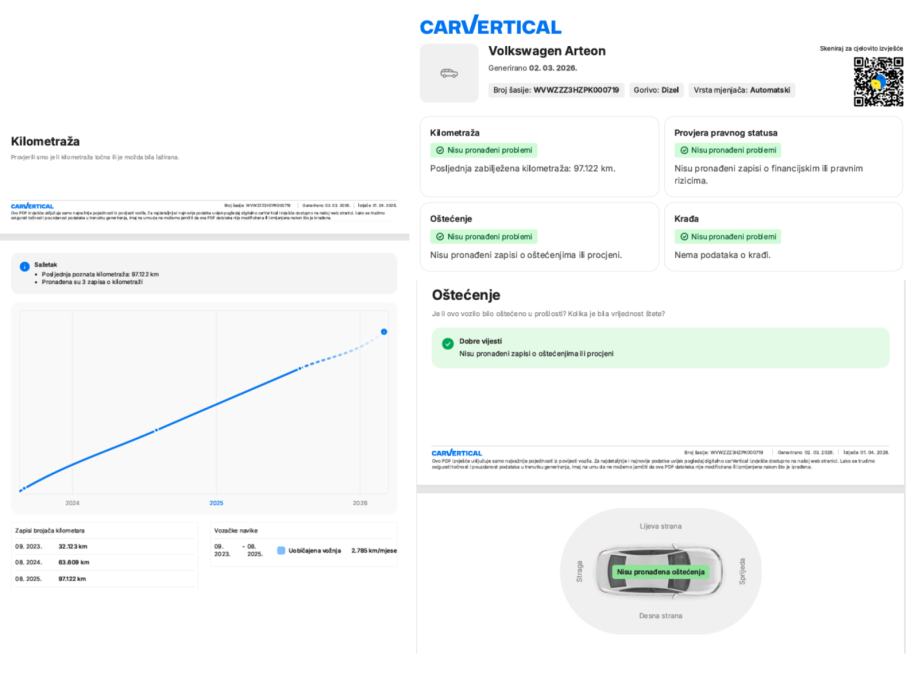Click the Ljeva strana label above car
This screenshot has height=678, width=919.
click(x=661, y=527)
